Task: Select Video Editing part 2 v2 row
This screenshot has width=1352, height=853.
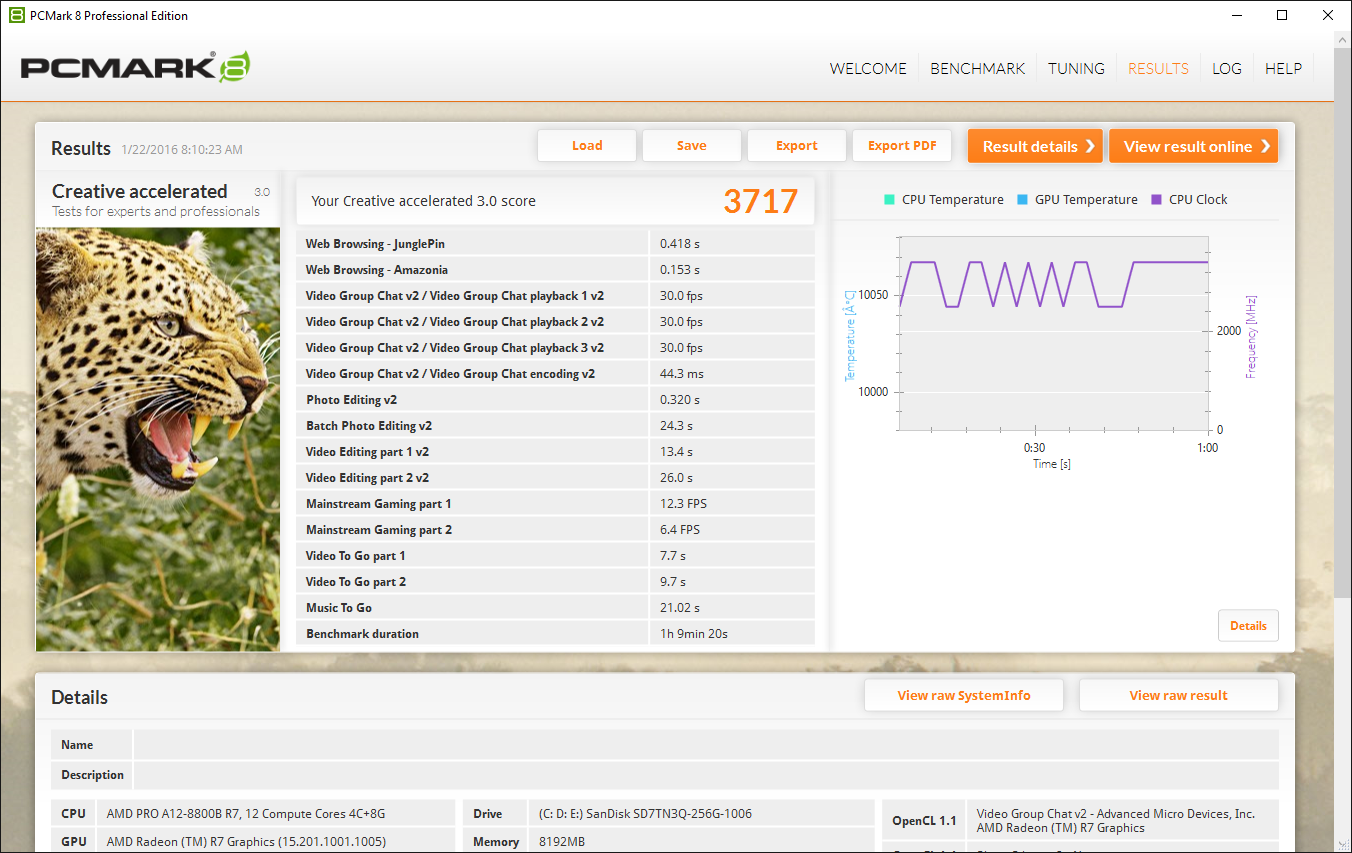Action: (556, 477)
